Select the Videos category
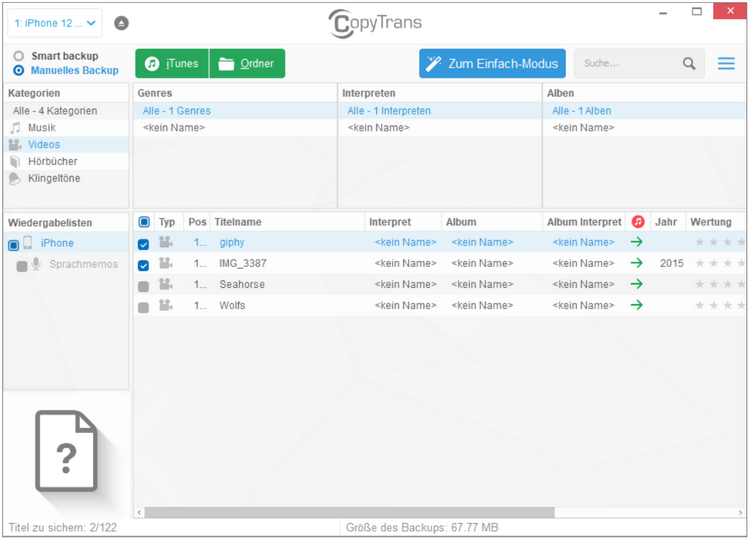The width and height of the screenshot is (750, 540). click(x=66, y=144)
